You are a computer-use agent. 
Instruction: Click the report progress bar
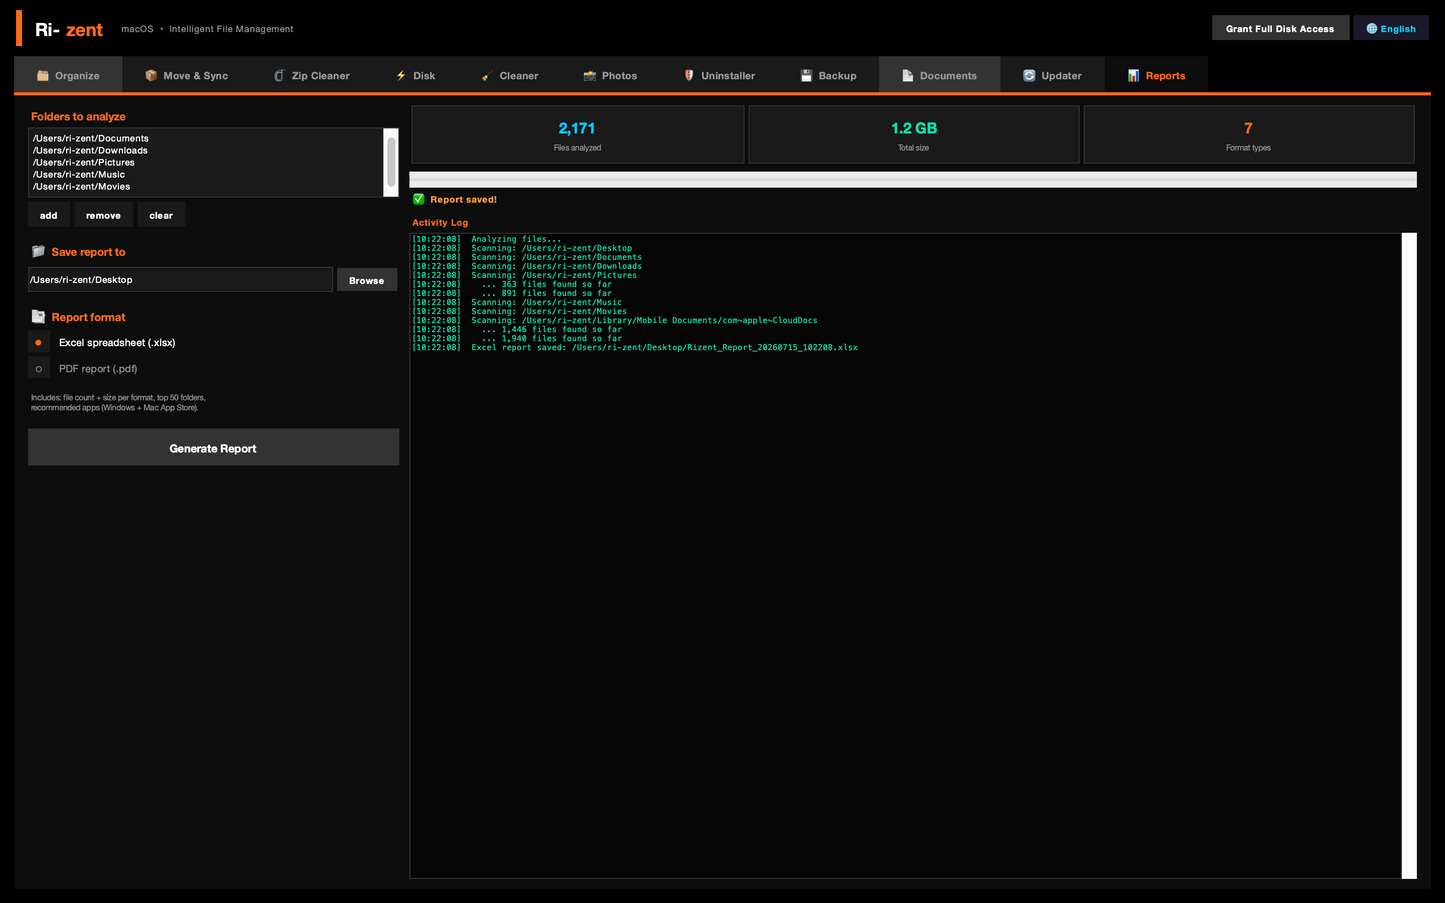click(913, 179)
